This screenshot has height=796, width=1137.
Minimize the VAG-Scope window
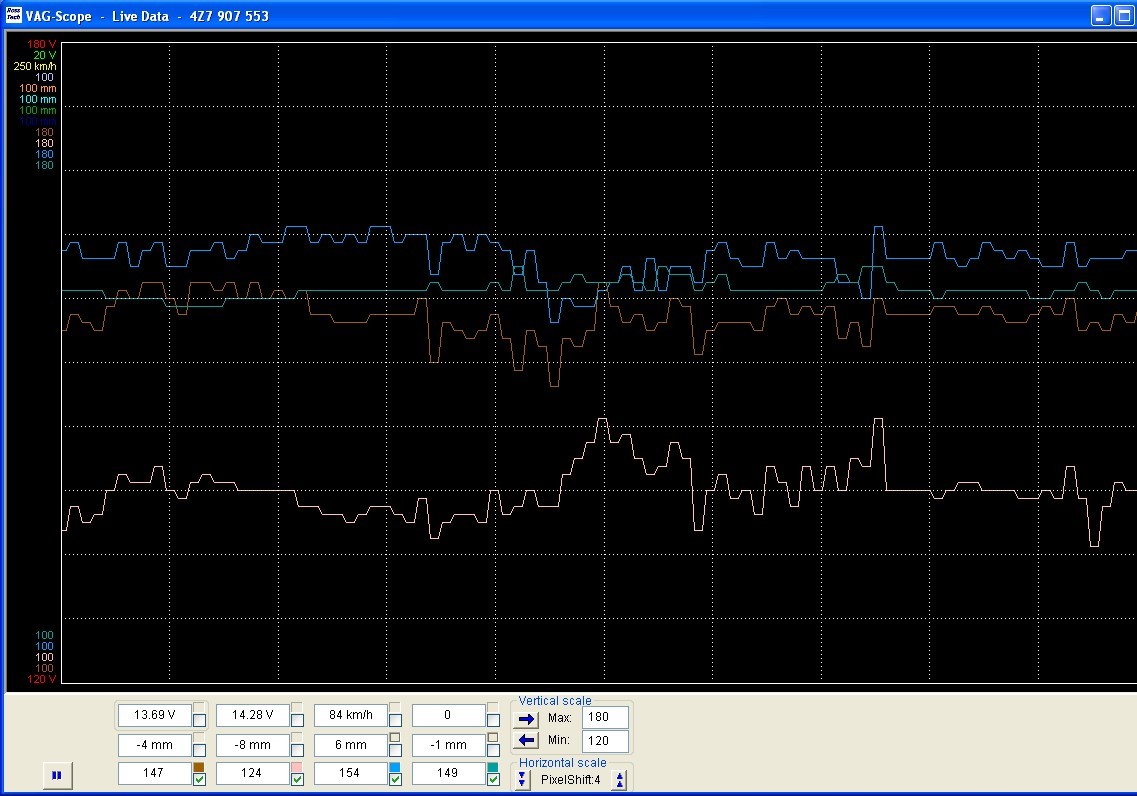pos(1100,16)
